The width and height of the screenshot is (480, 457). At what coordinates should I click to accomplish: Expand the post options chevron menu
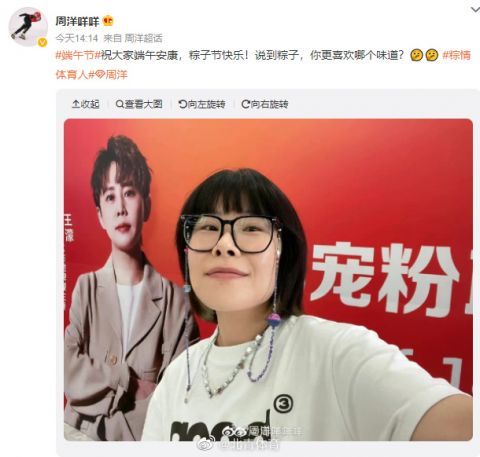click(475, 9)
